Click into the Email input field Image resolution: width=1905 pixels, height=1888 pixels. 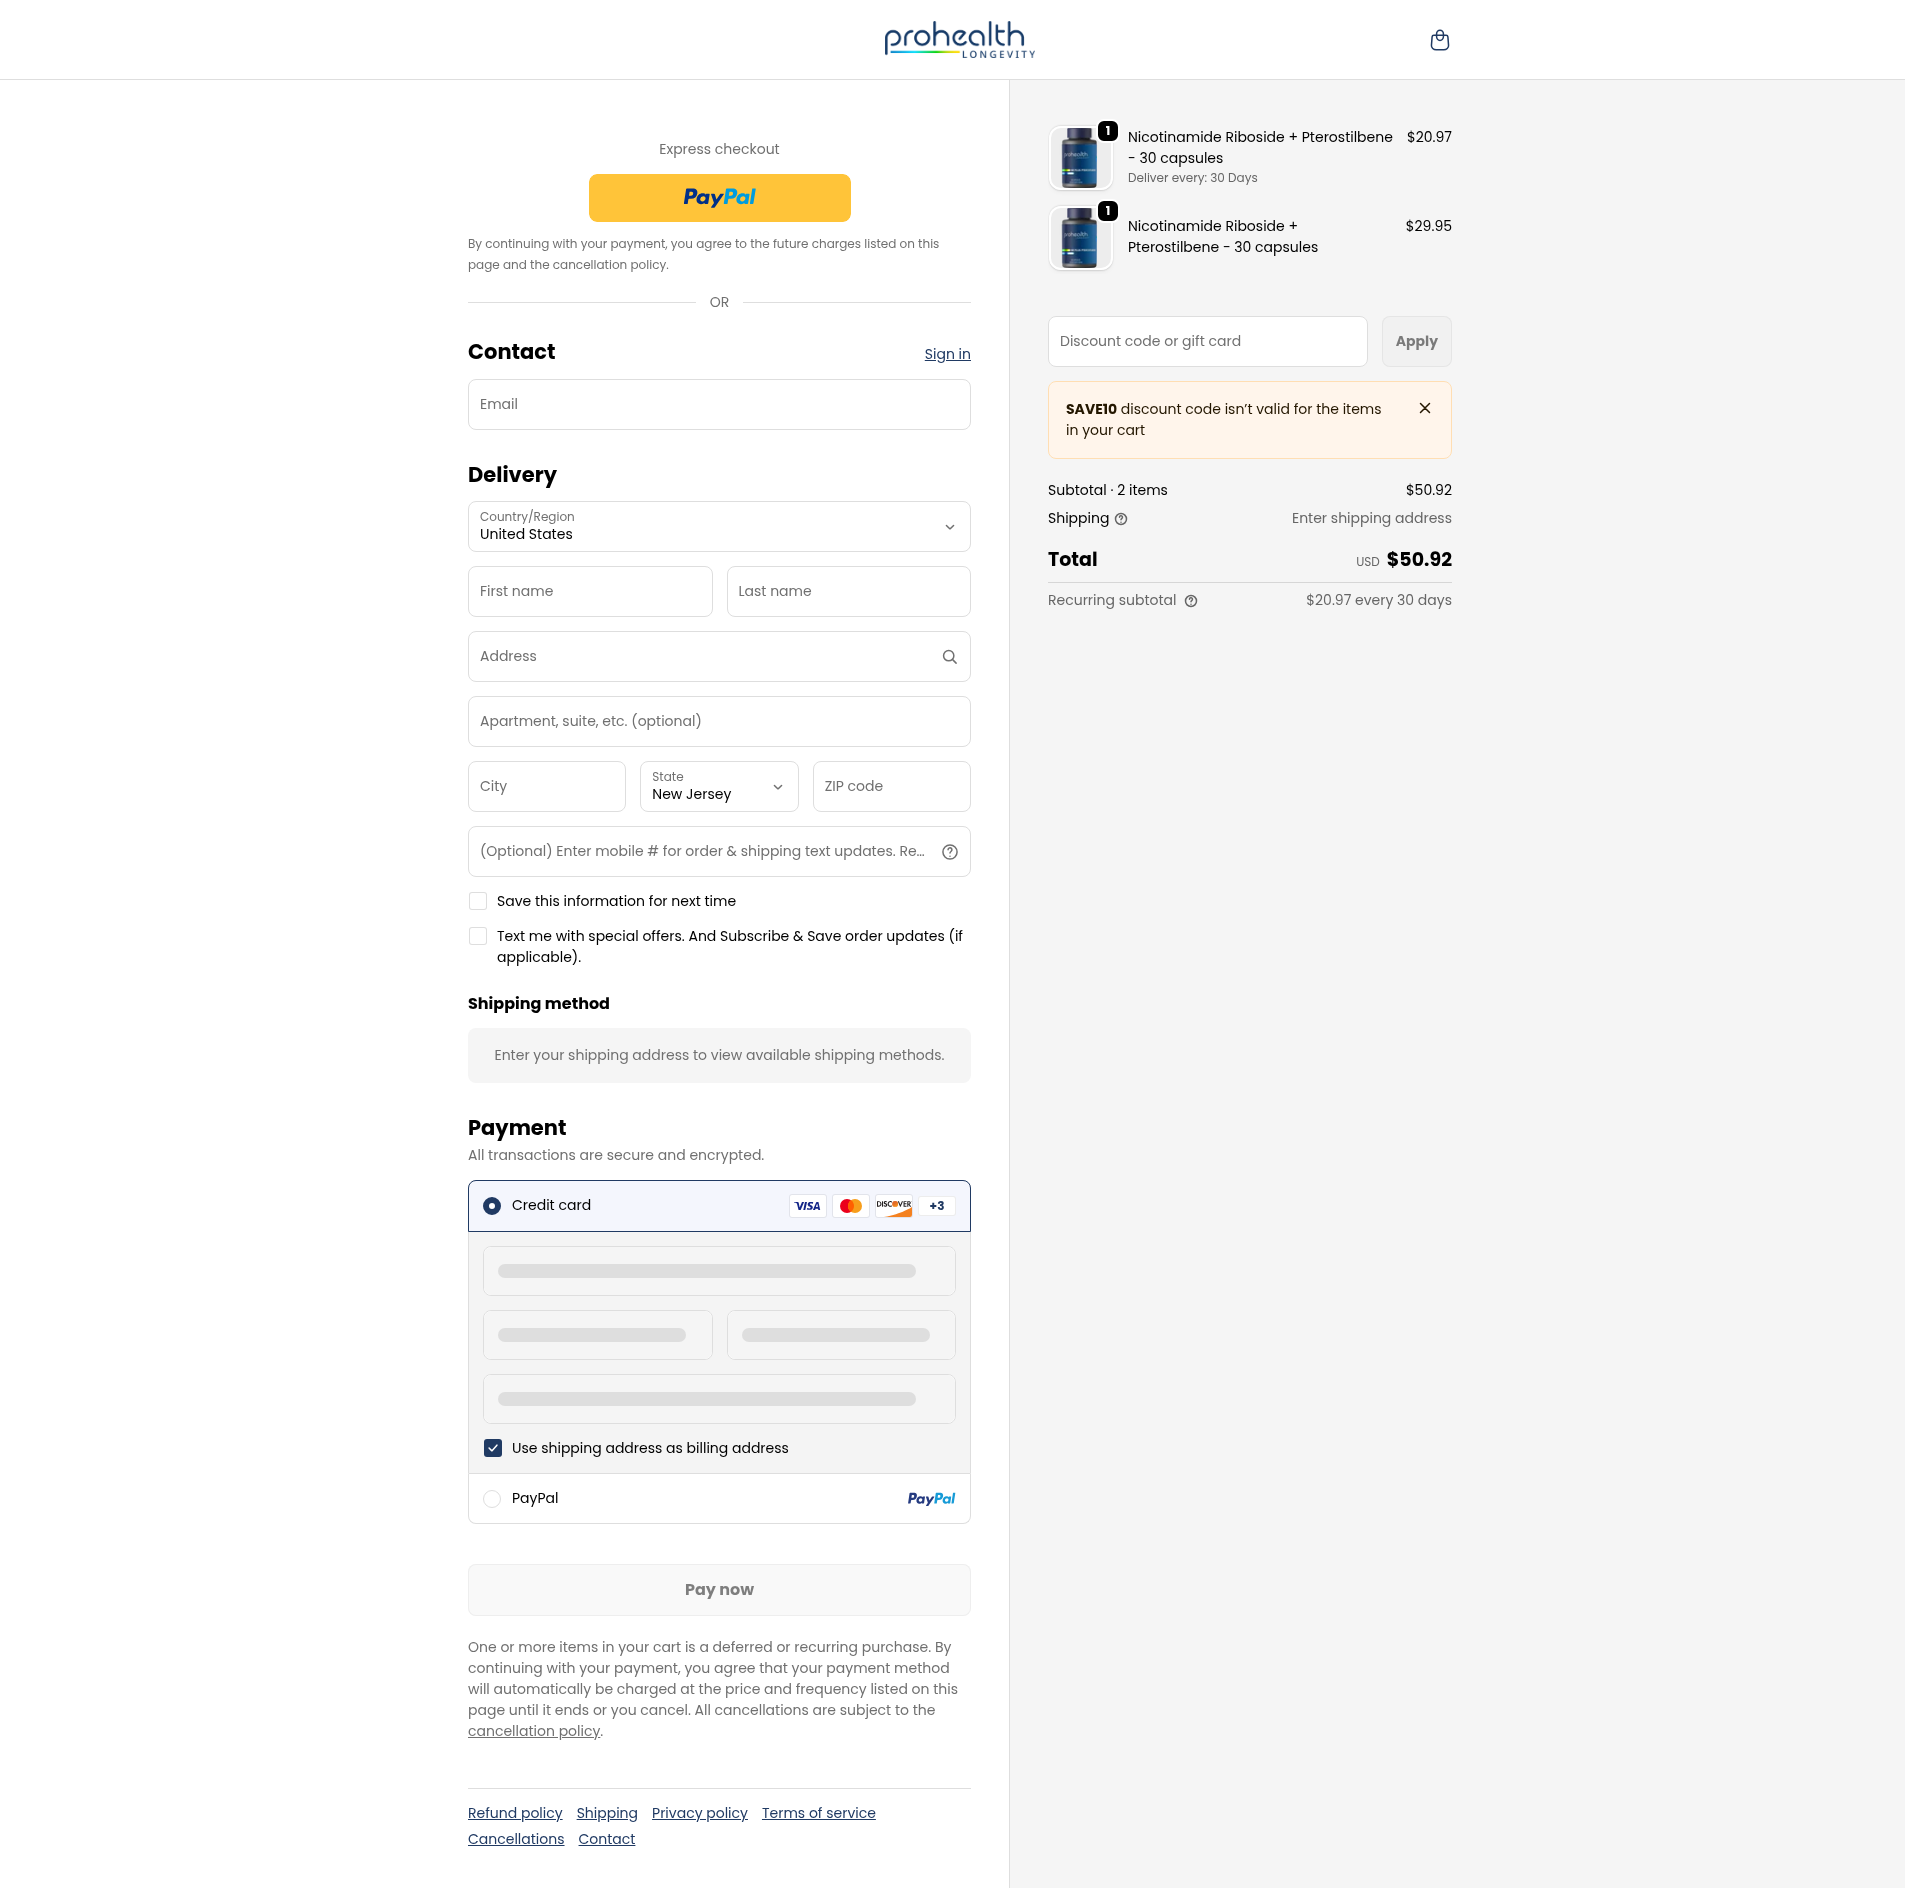pos(718,405)
